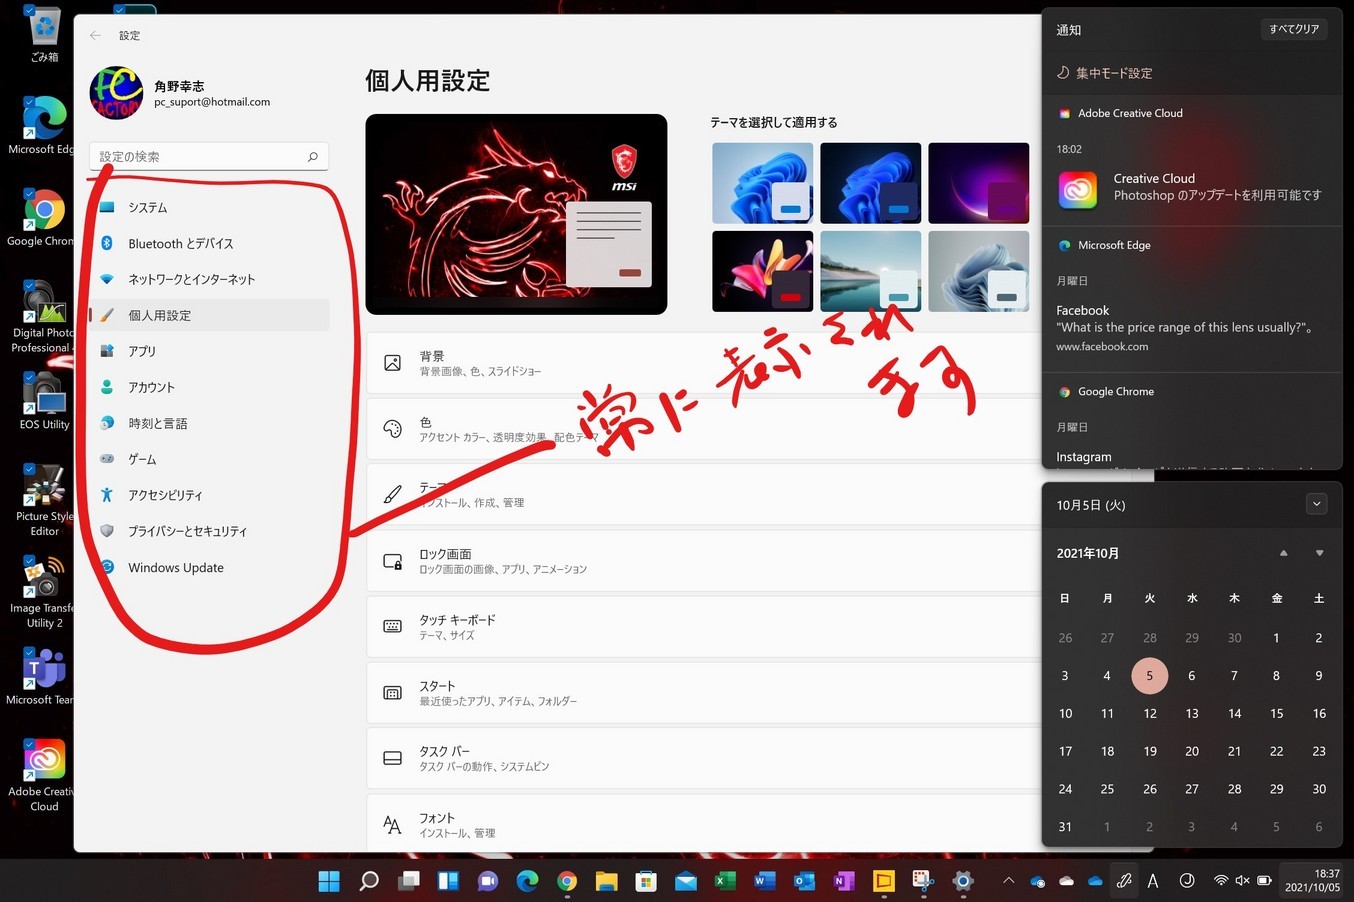The height and width of the screenshot is (902, 1354).
Task: Open the Snipping Tool taskbar icon
Action: [923, 881]
